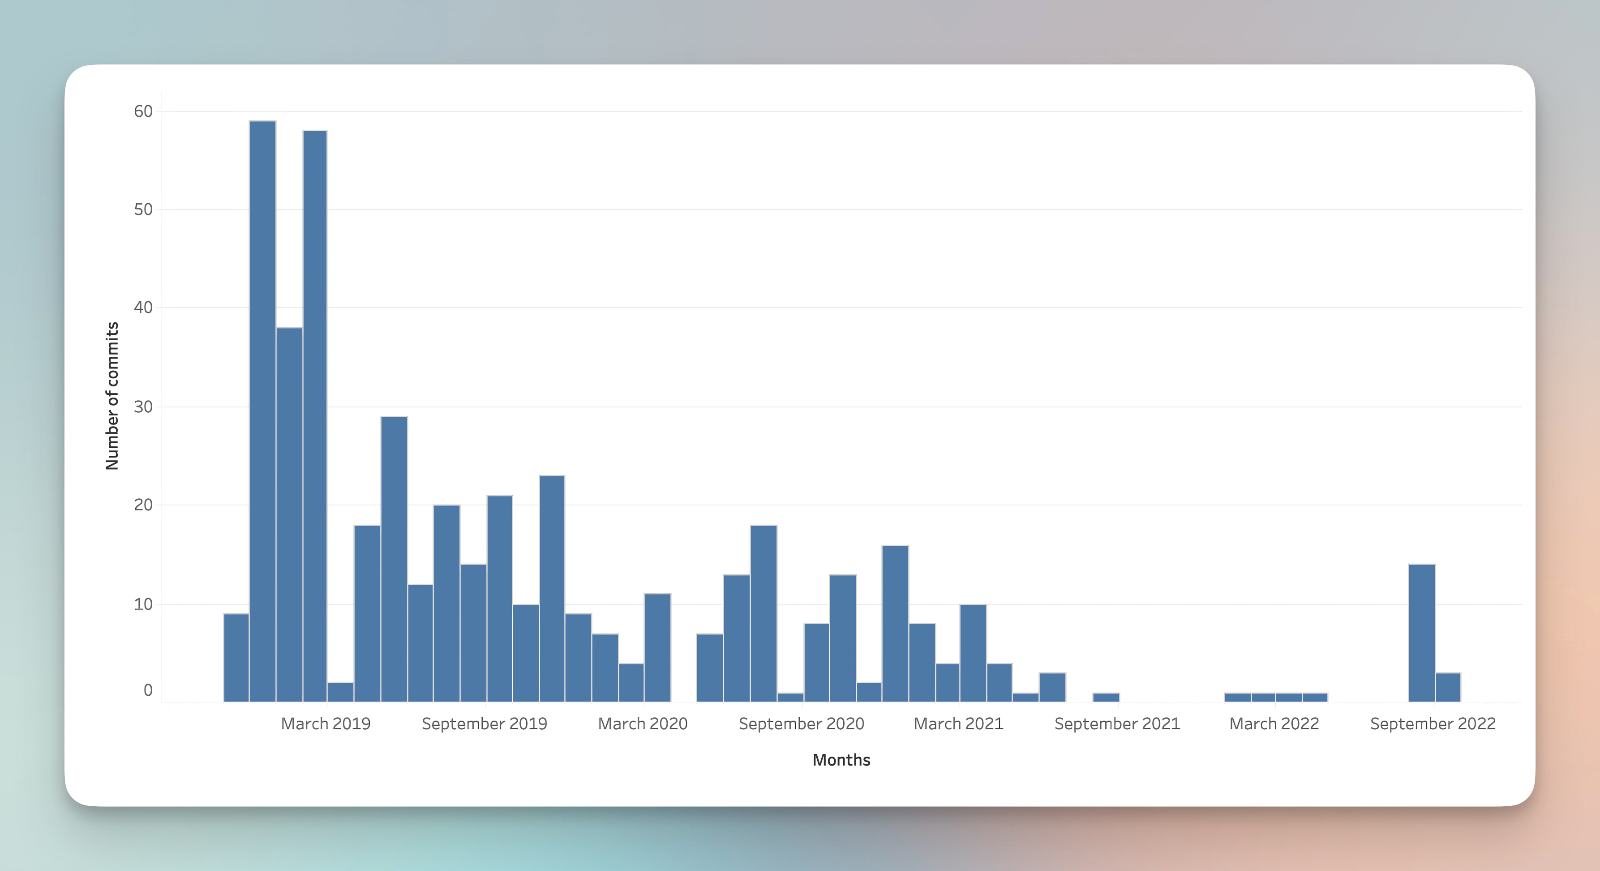
Task: Click the 'September 2019' x-axis label
Action: (484, 724)
